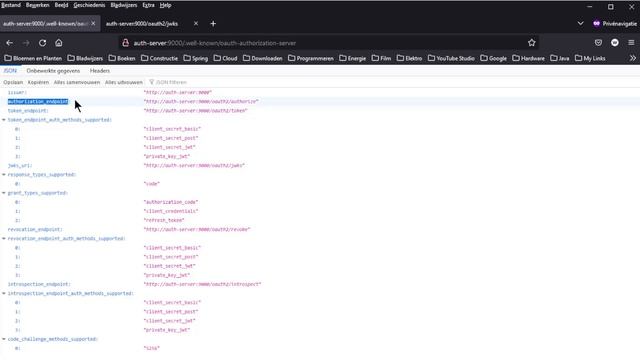Open the account profile icon
640x360 pixels.
[x=615, y=43]
